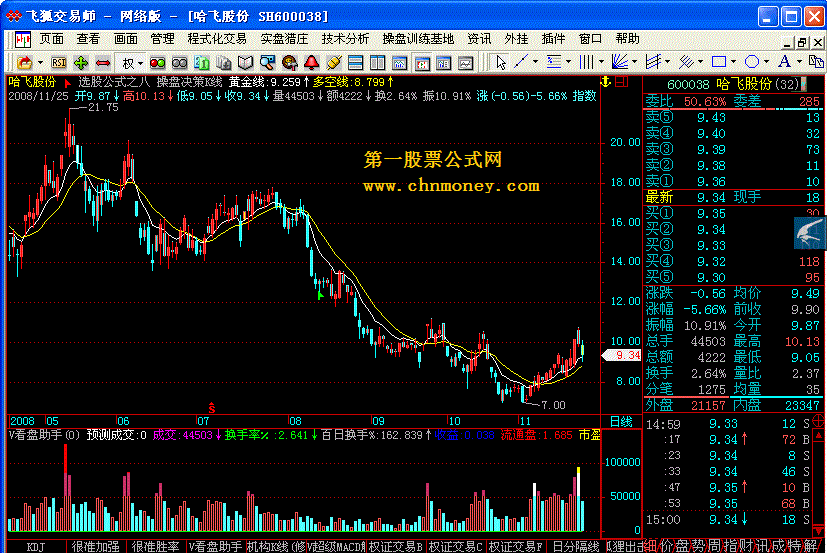The height and width of the screenshot is (553, 827).
Task: Click the blue chart window icon
Action: (x=400, y=63)
